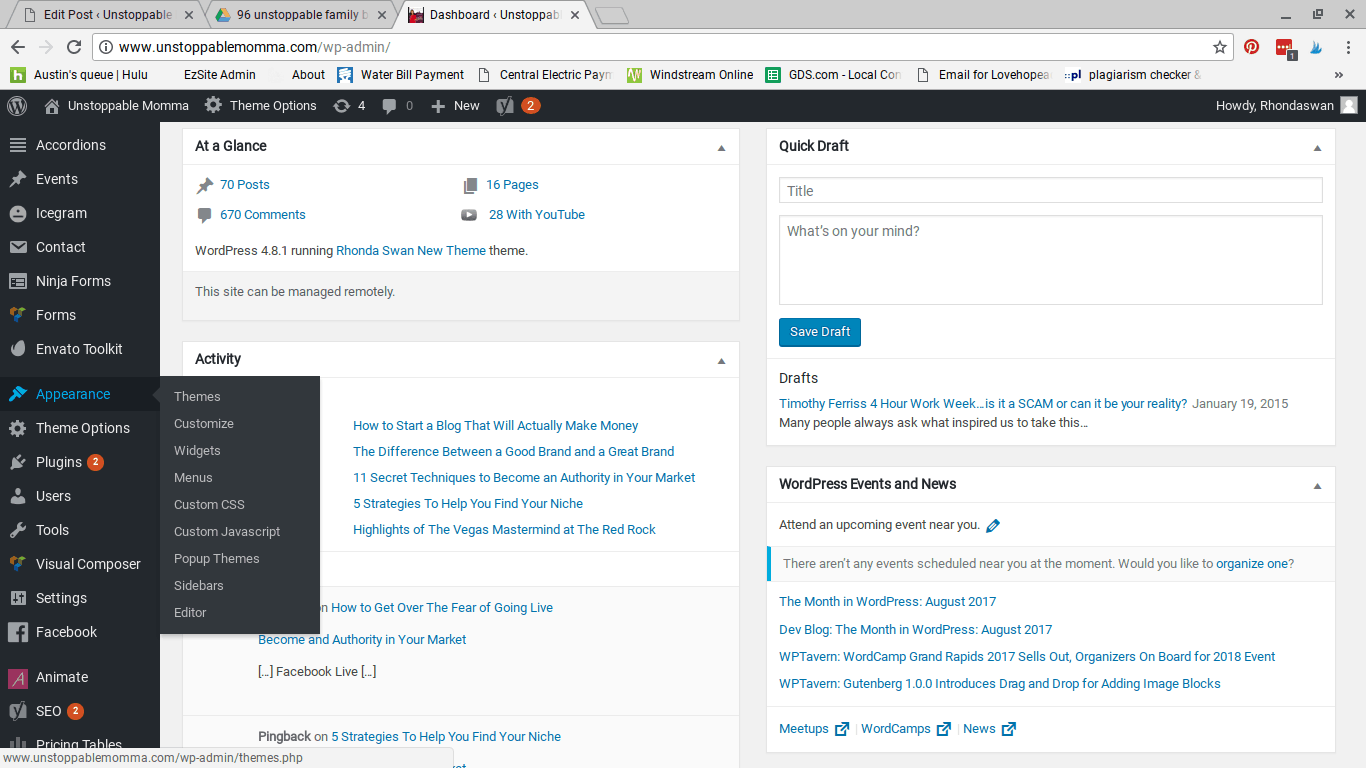
Task: Select Customize in the Appearance submenu
Action: [204, 424]
